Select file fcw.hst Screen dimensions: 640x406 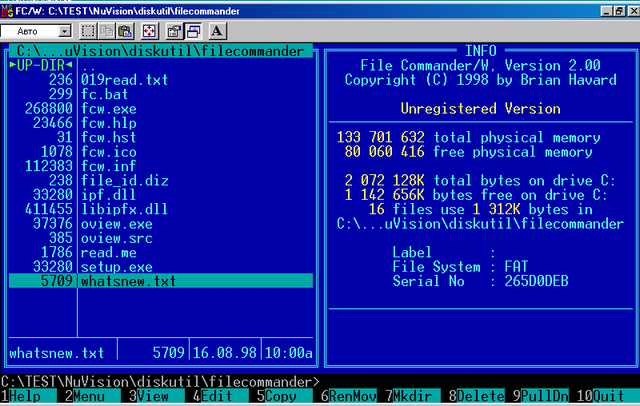[x=109, y=138]
